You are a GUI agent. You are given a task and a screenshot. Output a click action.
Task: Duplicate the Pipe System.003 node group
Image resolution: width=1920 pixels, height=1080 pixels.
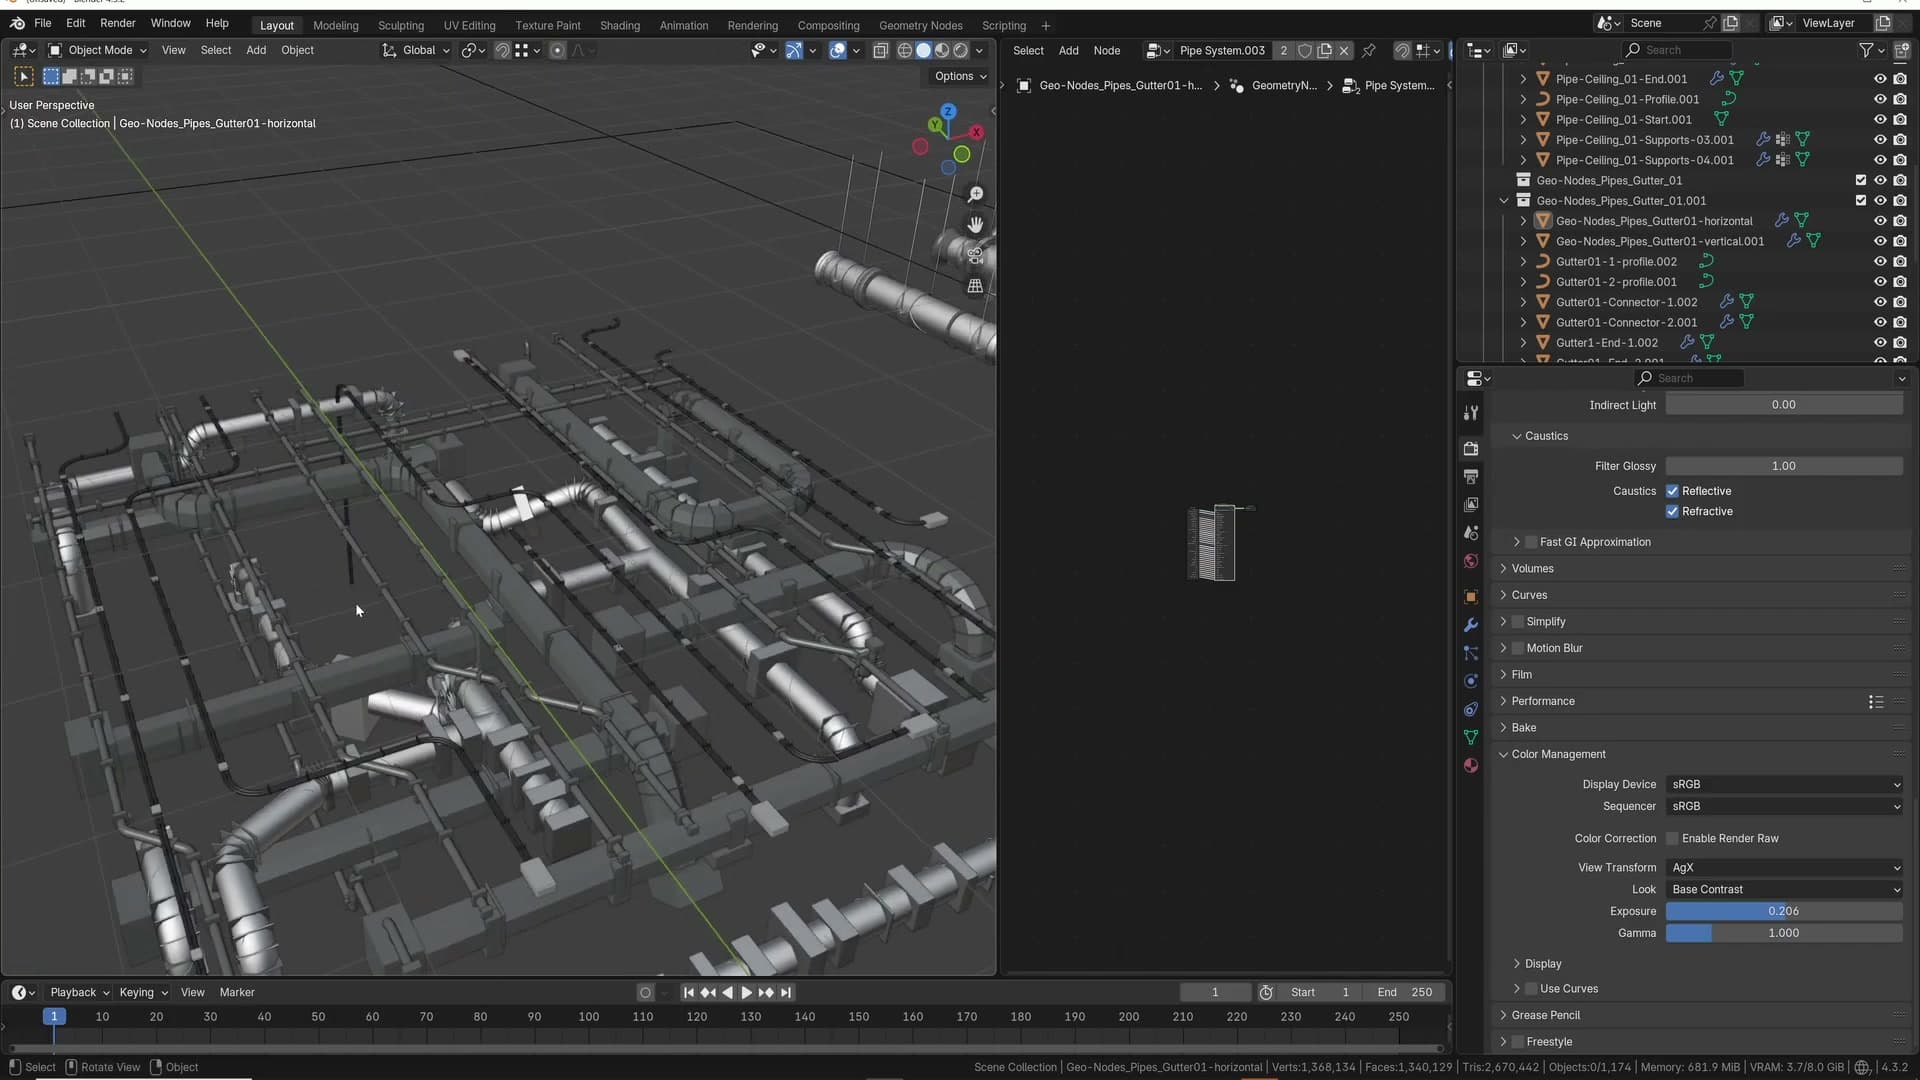tap(1325, 50)
